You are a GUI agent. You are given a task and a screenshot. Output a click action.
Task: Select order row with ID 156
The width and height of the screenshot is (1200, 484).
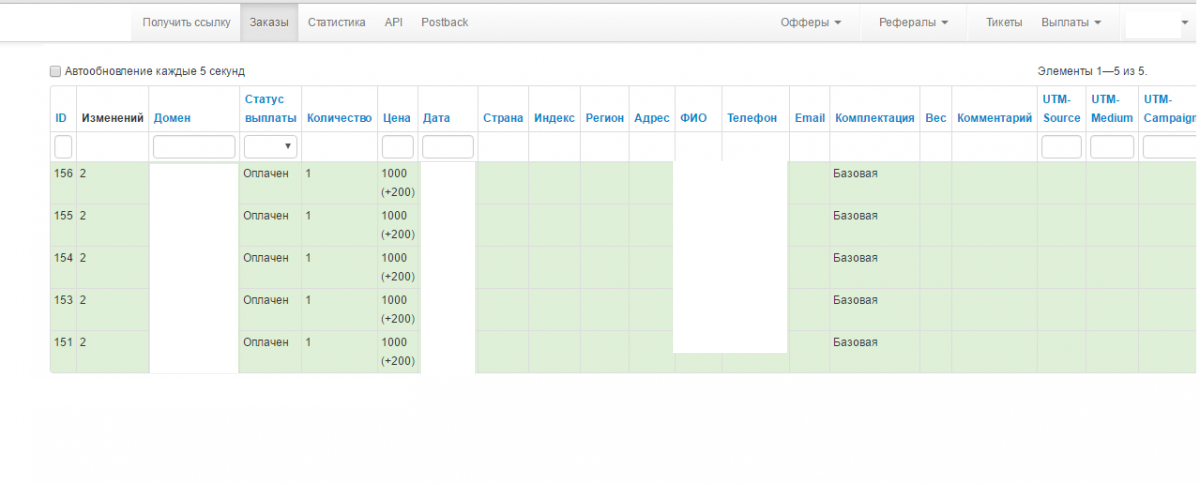[63, 174]
